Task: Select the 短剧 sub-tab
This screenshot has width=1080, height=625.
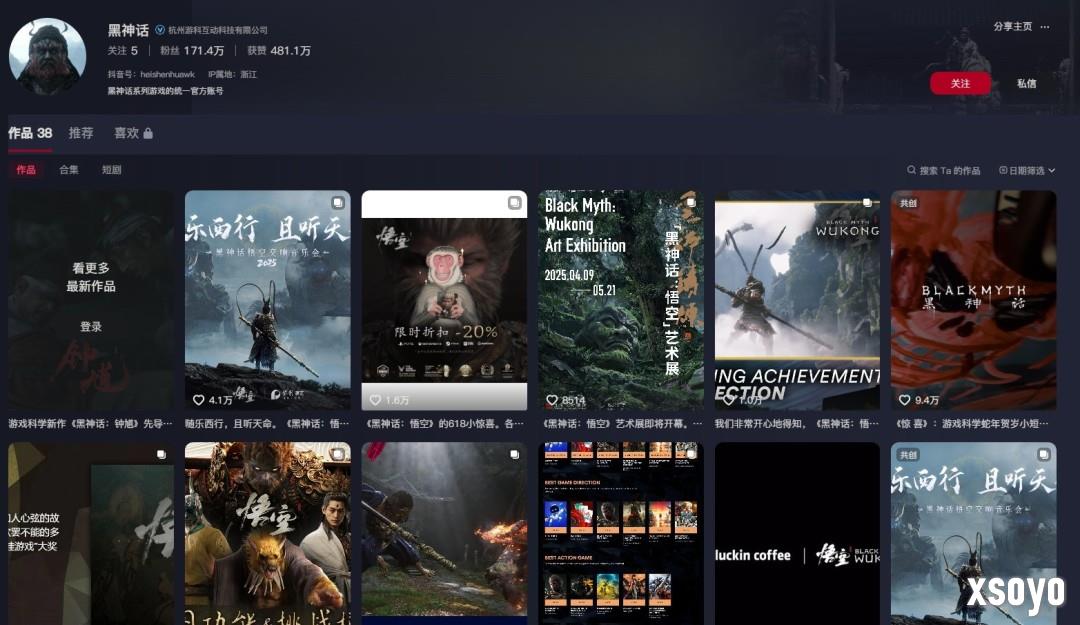Action: click(112, 170)
